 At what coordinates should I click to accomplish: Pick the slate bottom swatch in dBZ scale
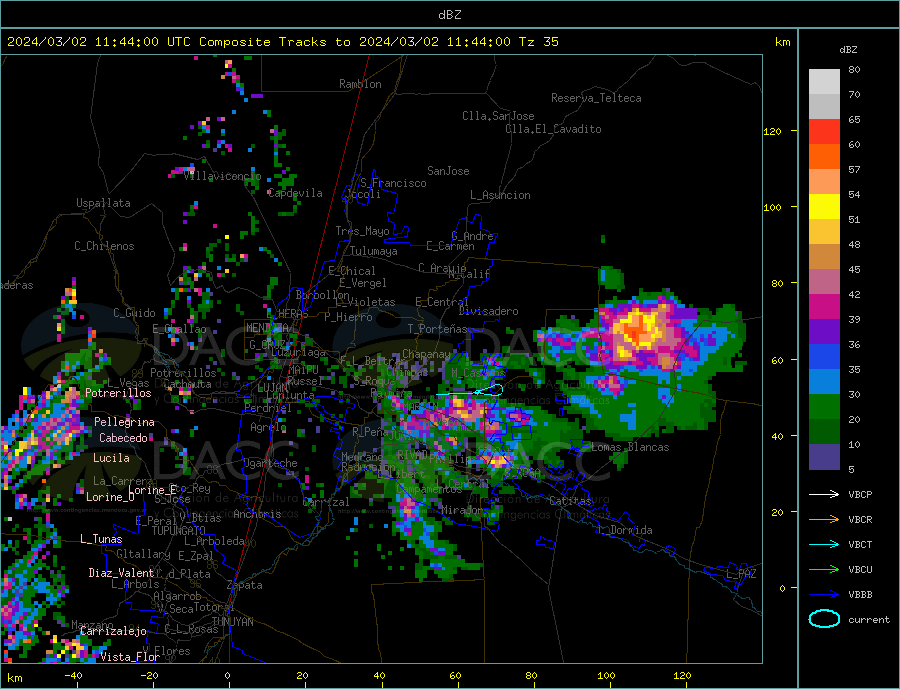pos(824,457)
